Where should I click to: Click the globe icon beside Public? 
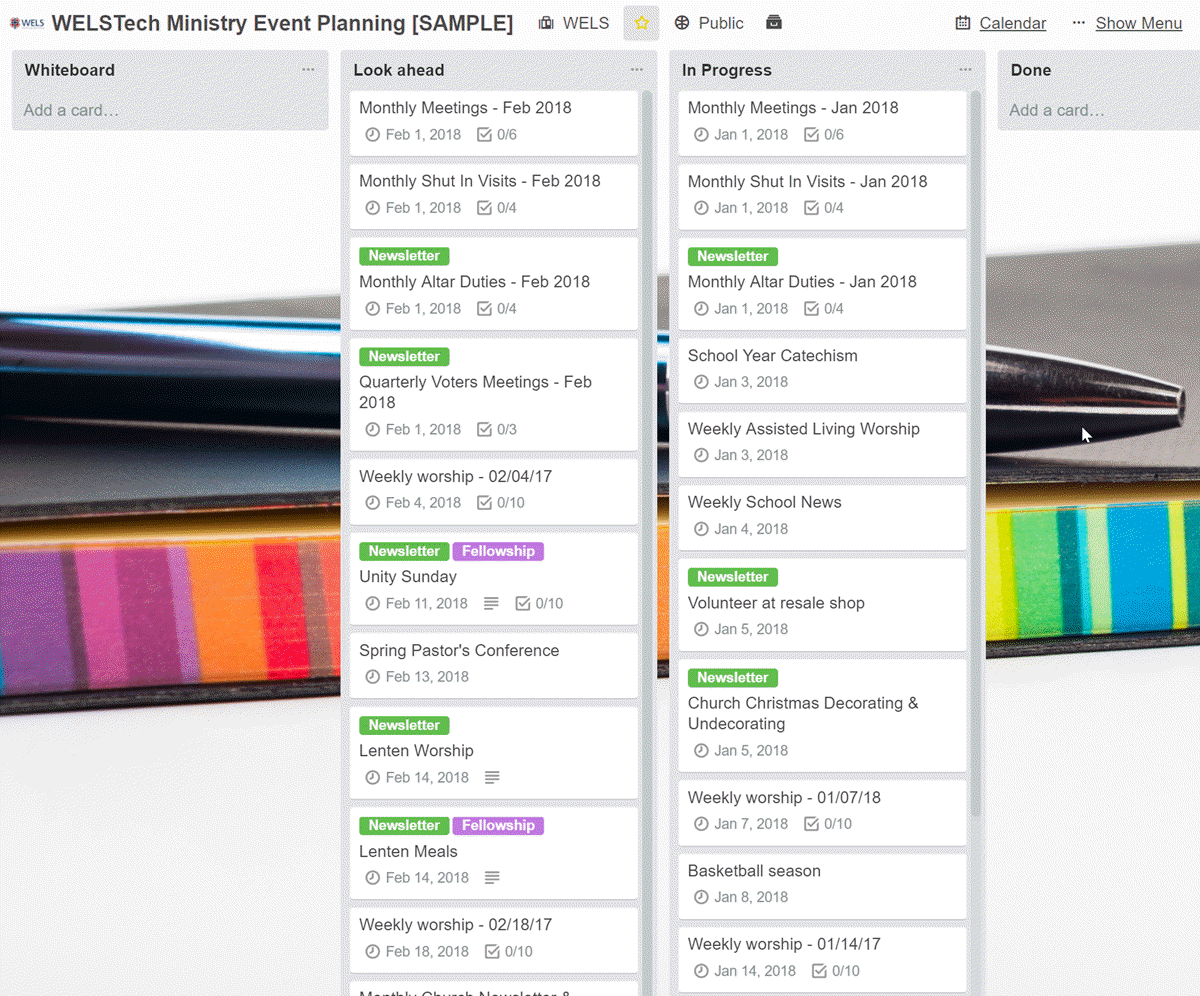click(x=682, y=23)
